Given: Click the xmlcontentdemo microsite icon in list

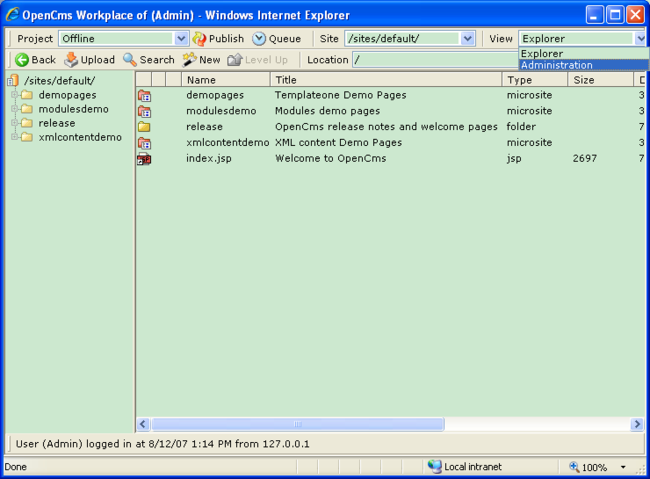Looking at the screenshot, I should point(144,143).
